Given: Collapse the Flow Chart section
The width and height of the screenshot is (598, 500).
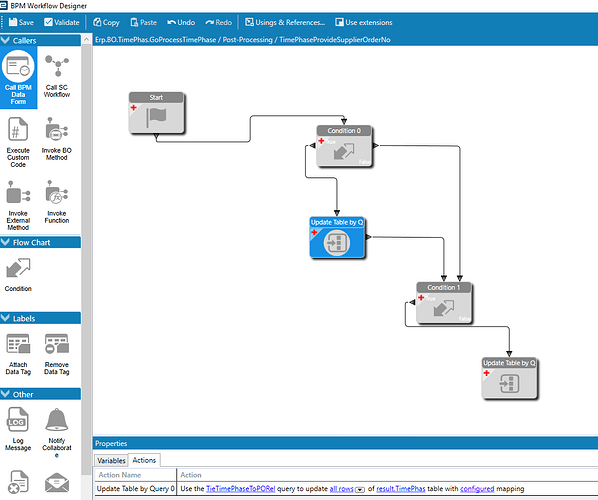Looking at the screenshot, I should (5, 242).
